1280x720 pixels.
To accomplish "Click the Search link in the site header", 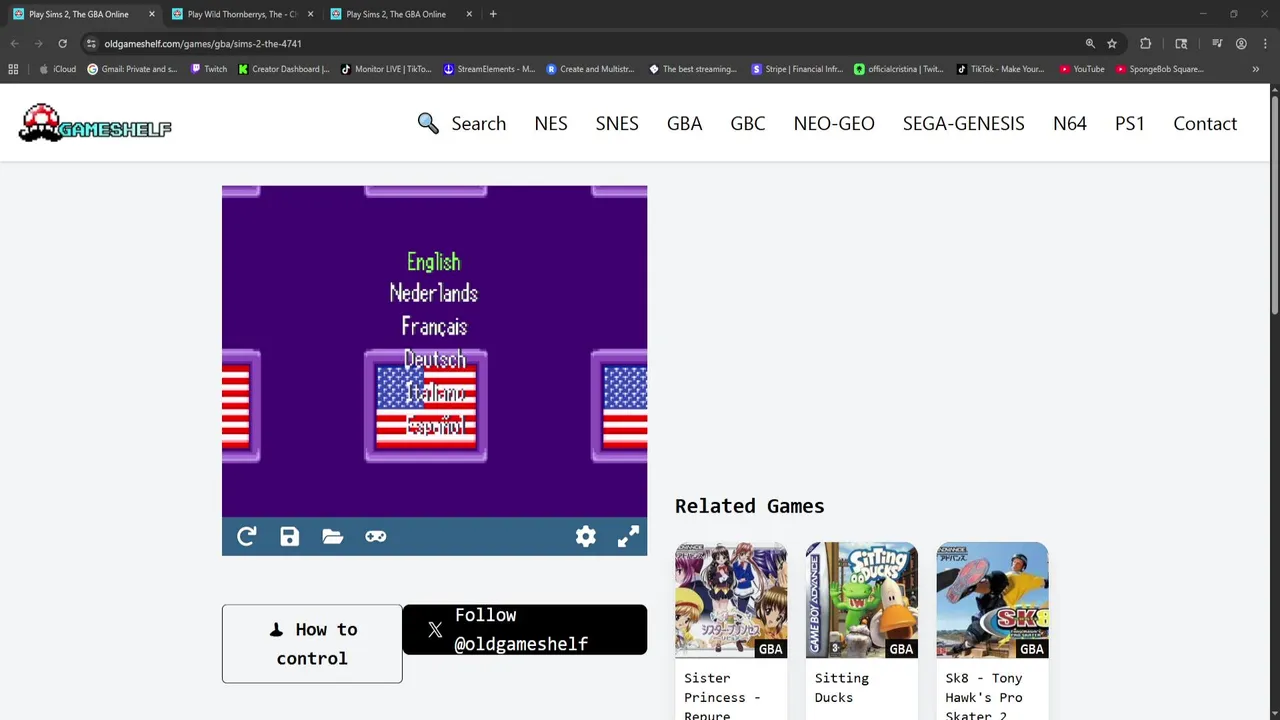I will point(462,123).
